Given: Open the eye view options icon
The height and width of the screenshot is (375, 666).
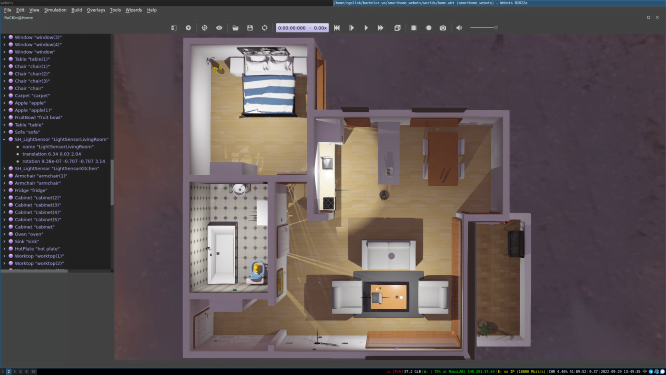Looking at the screenshot, I should pos(219,28).
